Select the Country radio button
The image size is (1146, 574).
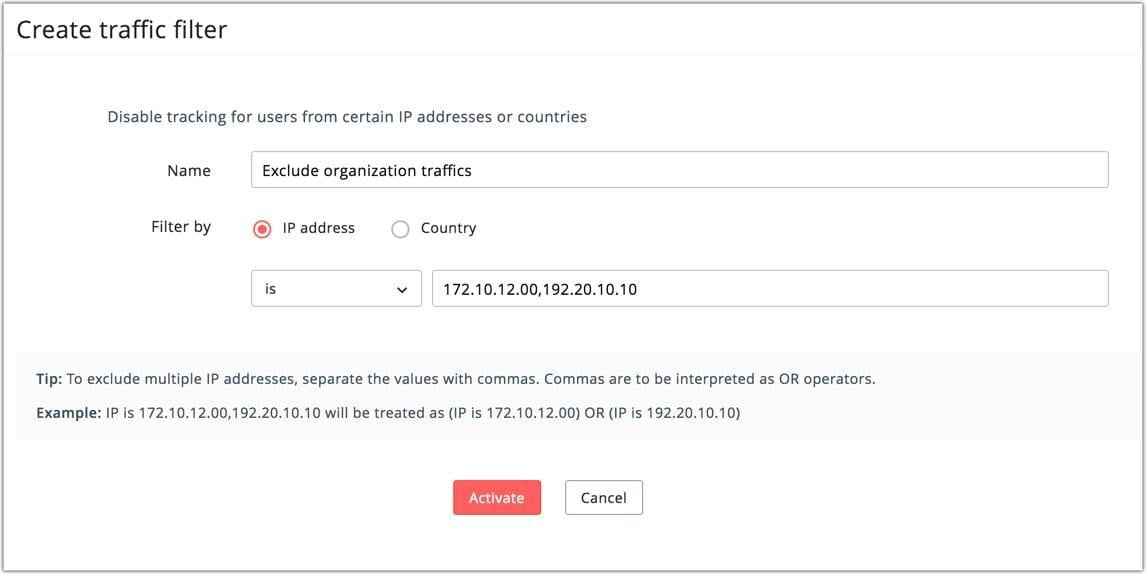(400, 229)
